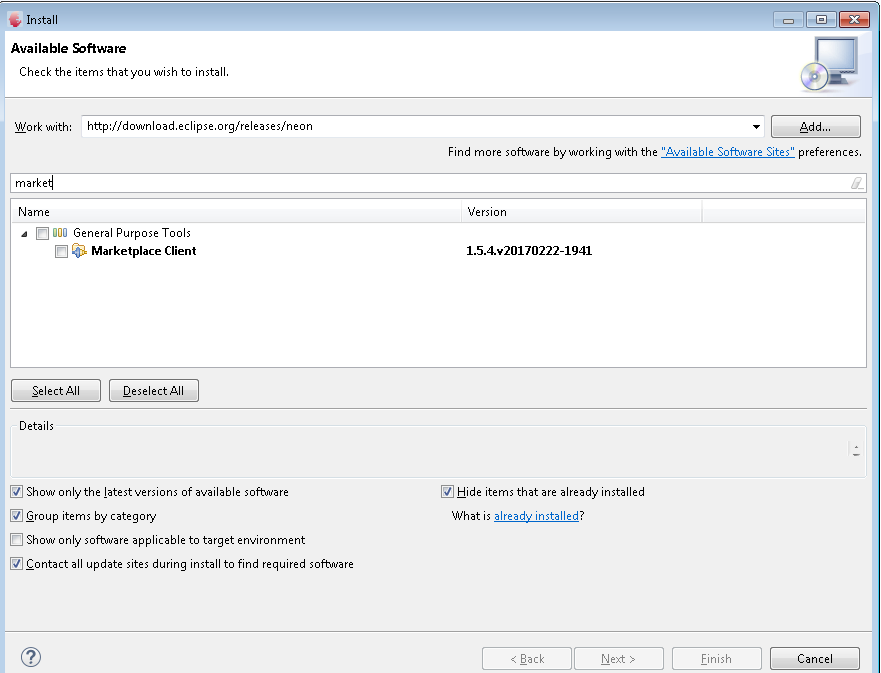Clear the filter text with the eraser icon
The height and width of the screenshot is (673, 881).
[x=856, y=183]
